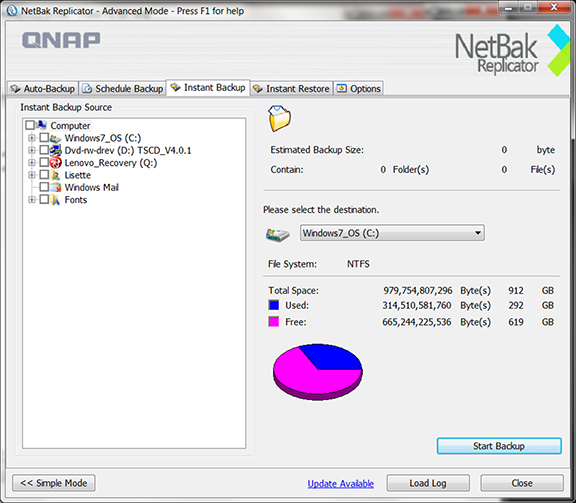Expand the Lisette tree node
The image size is (576, 503).
pyautogui.click(x=32, y=175)
